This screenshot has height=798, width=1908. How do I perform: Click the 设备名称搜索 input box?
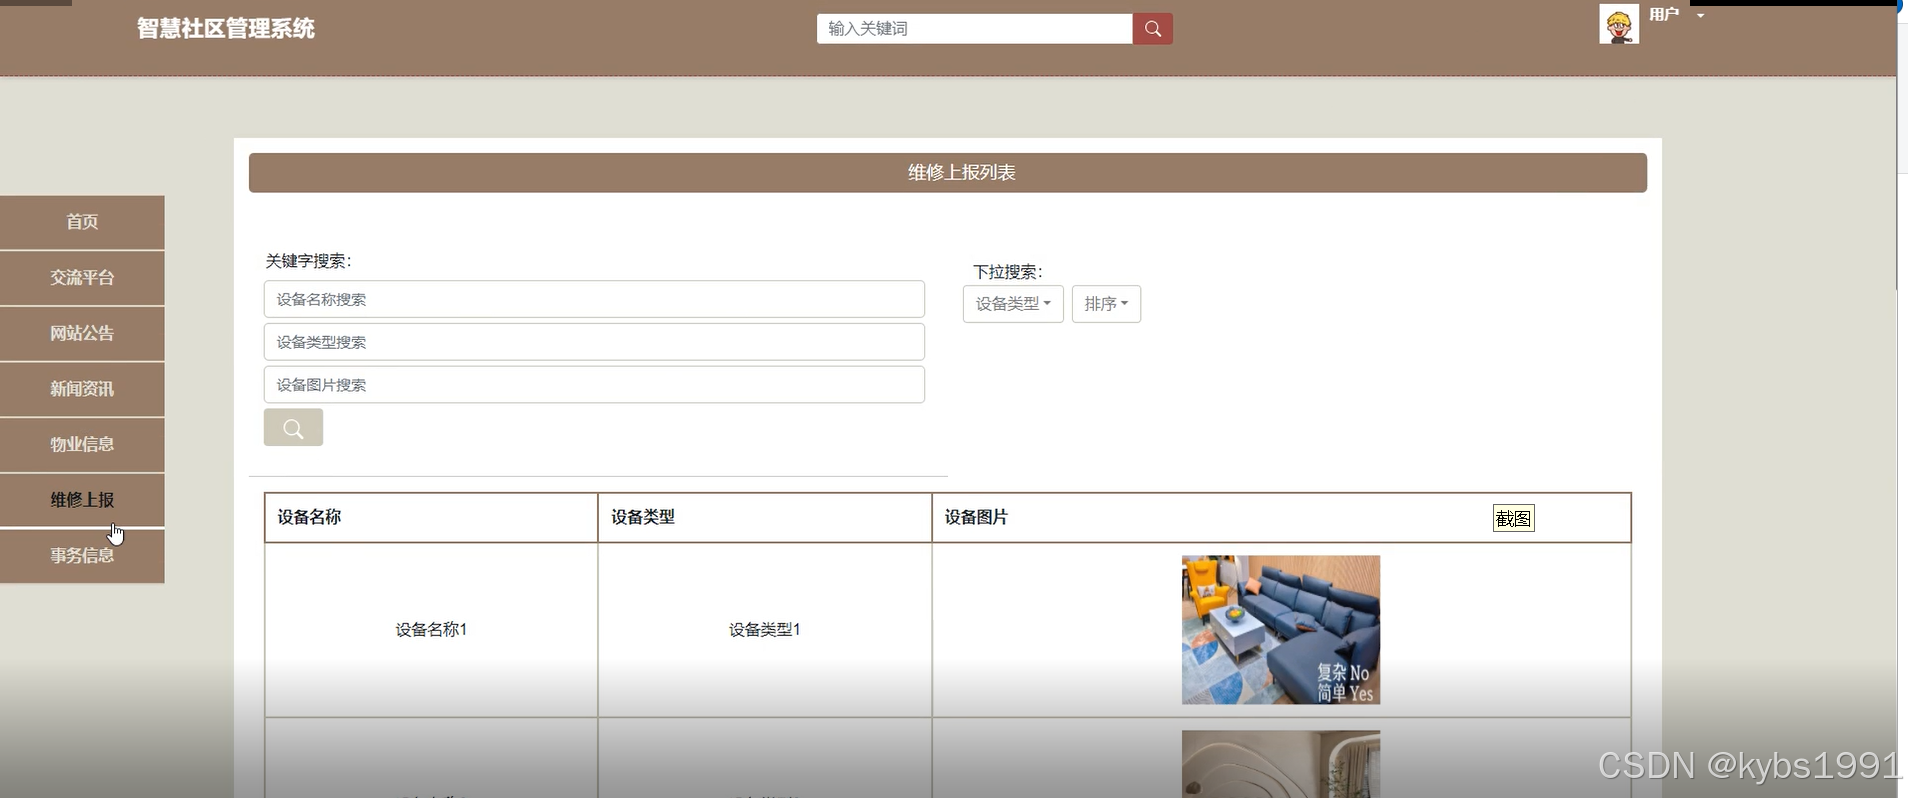(594, 299)
